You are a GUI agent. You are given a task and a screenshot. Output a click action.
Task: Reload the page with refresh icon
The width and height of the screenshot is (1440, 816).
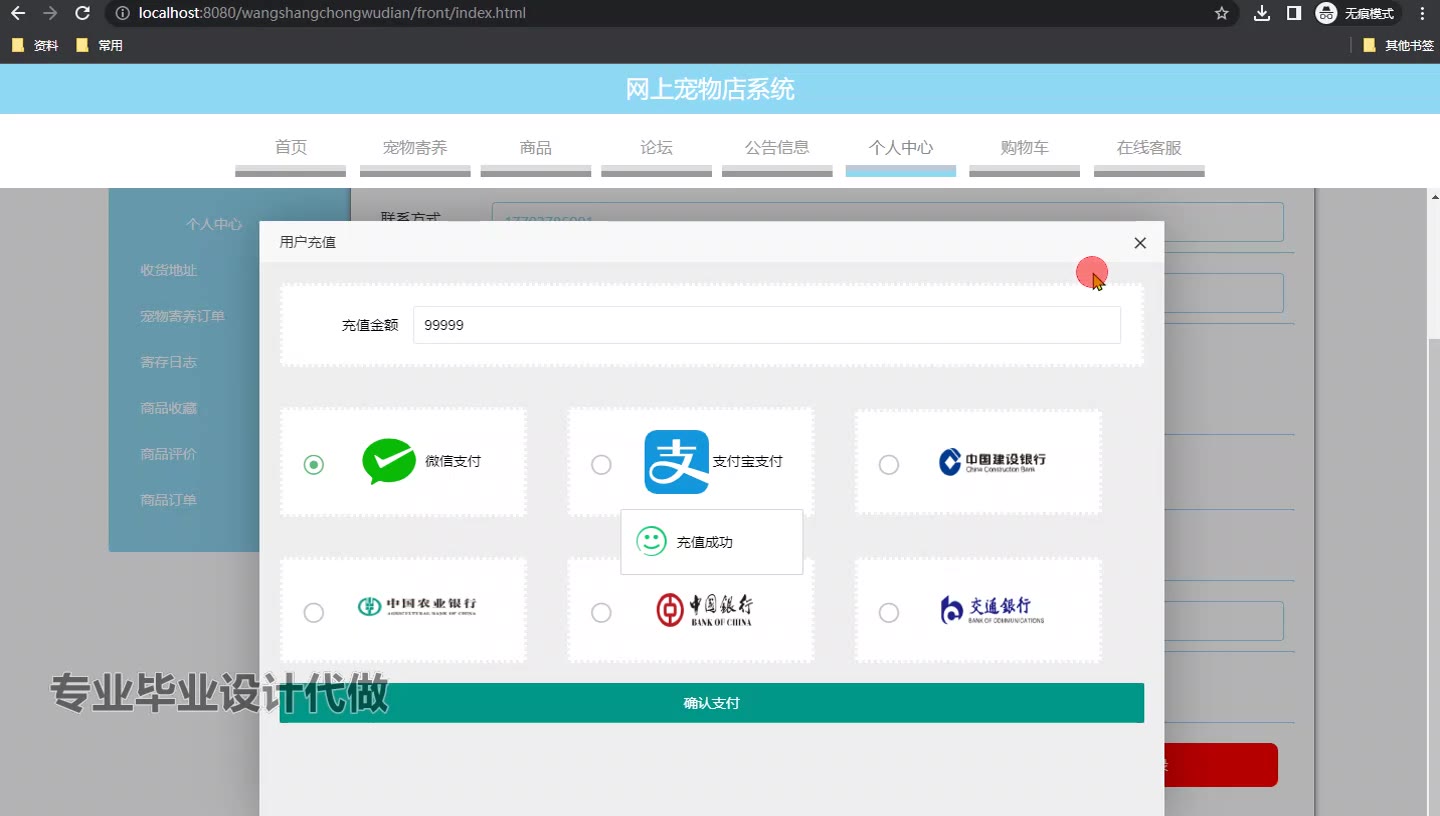point(83,13)
